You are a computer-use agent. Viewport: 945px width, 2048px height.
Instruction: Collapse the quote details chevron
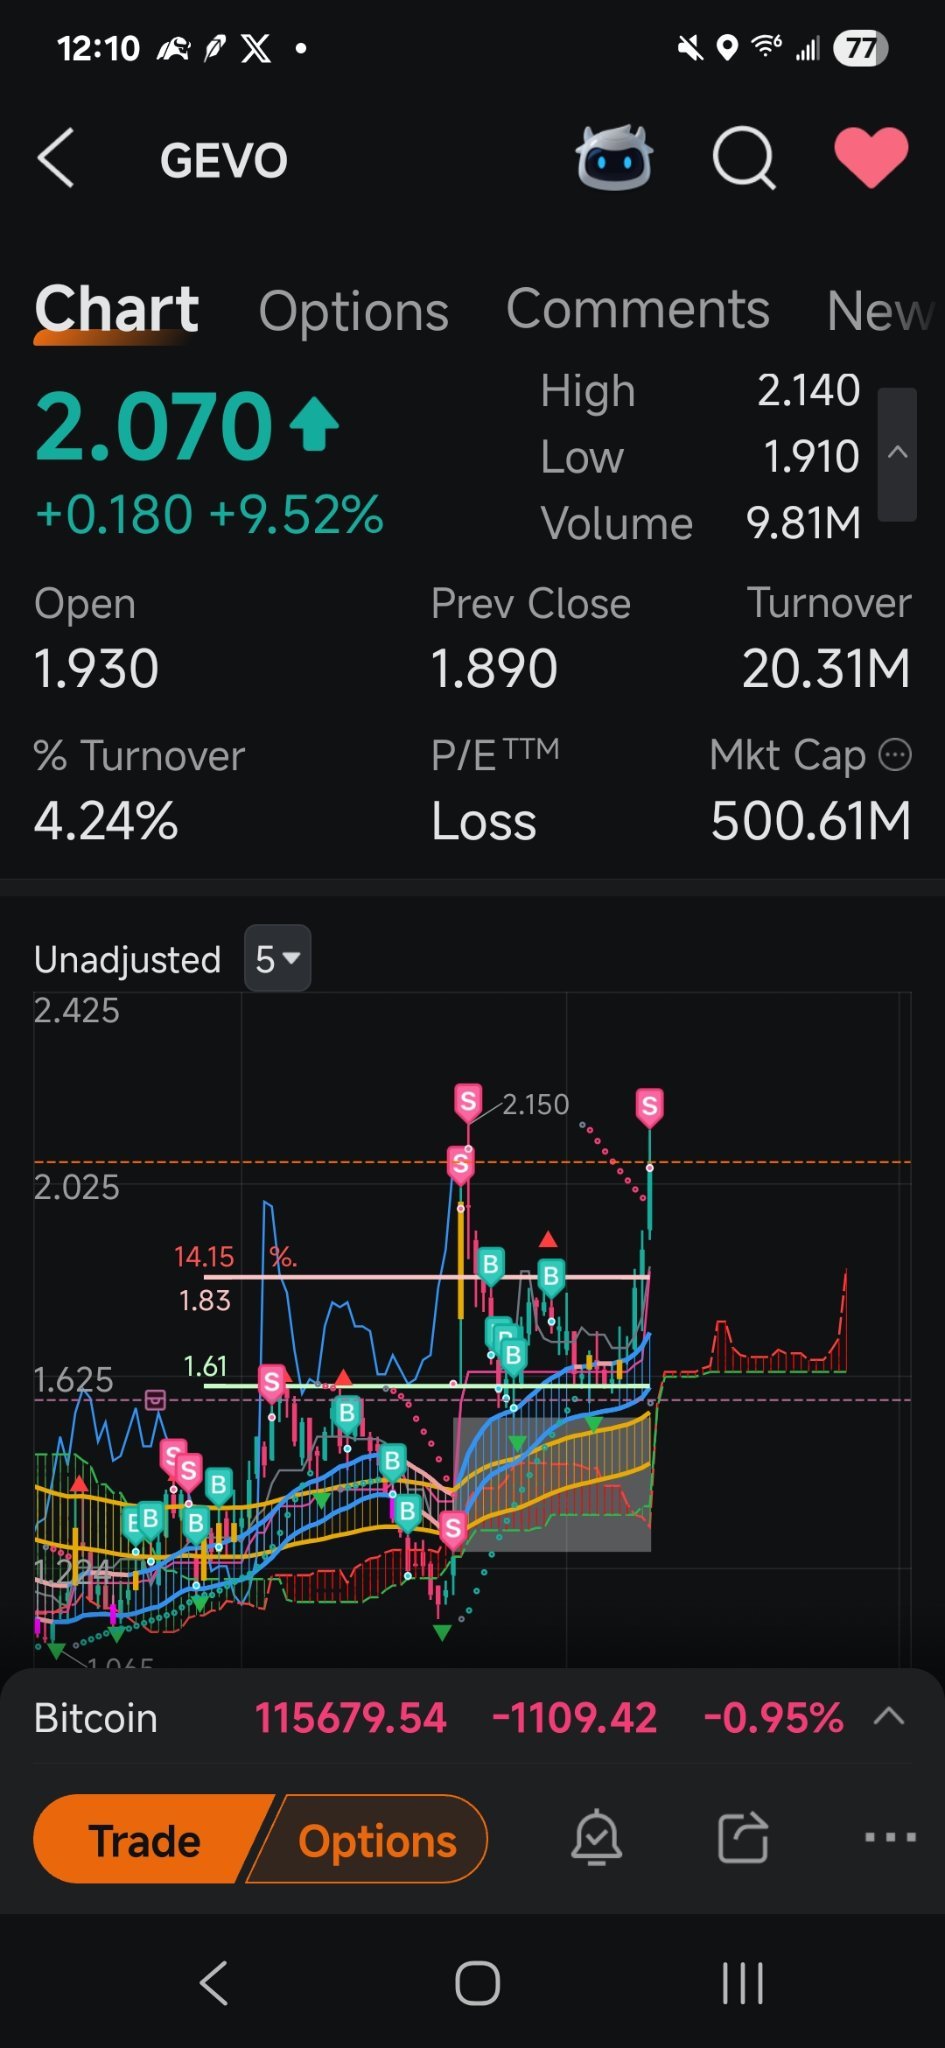[897, 454]
